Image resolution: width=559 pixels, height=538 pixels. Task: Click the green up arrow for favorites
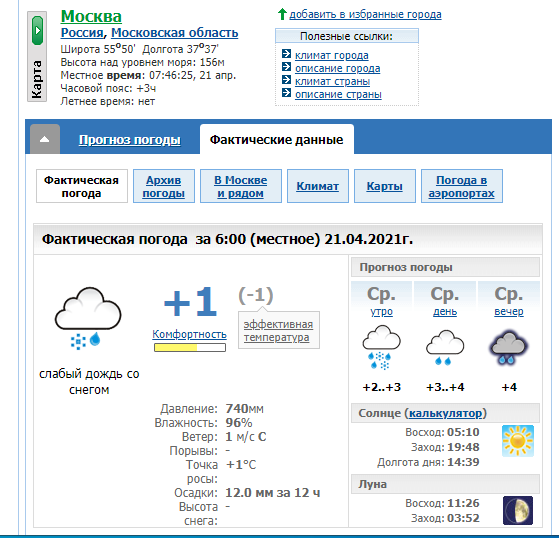[x=282, y=14]
